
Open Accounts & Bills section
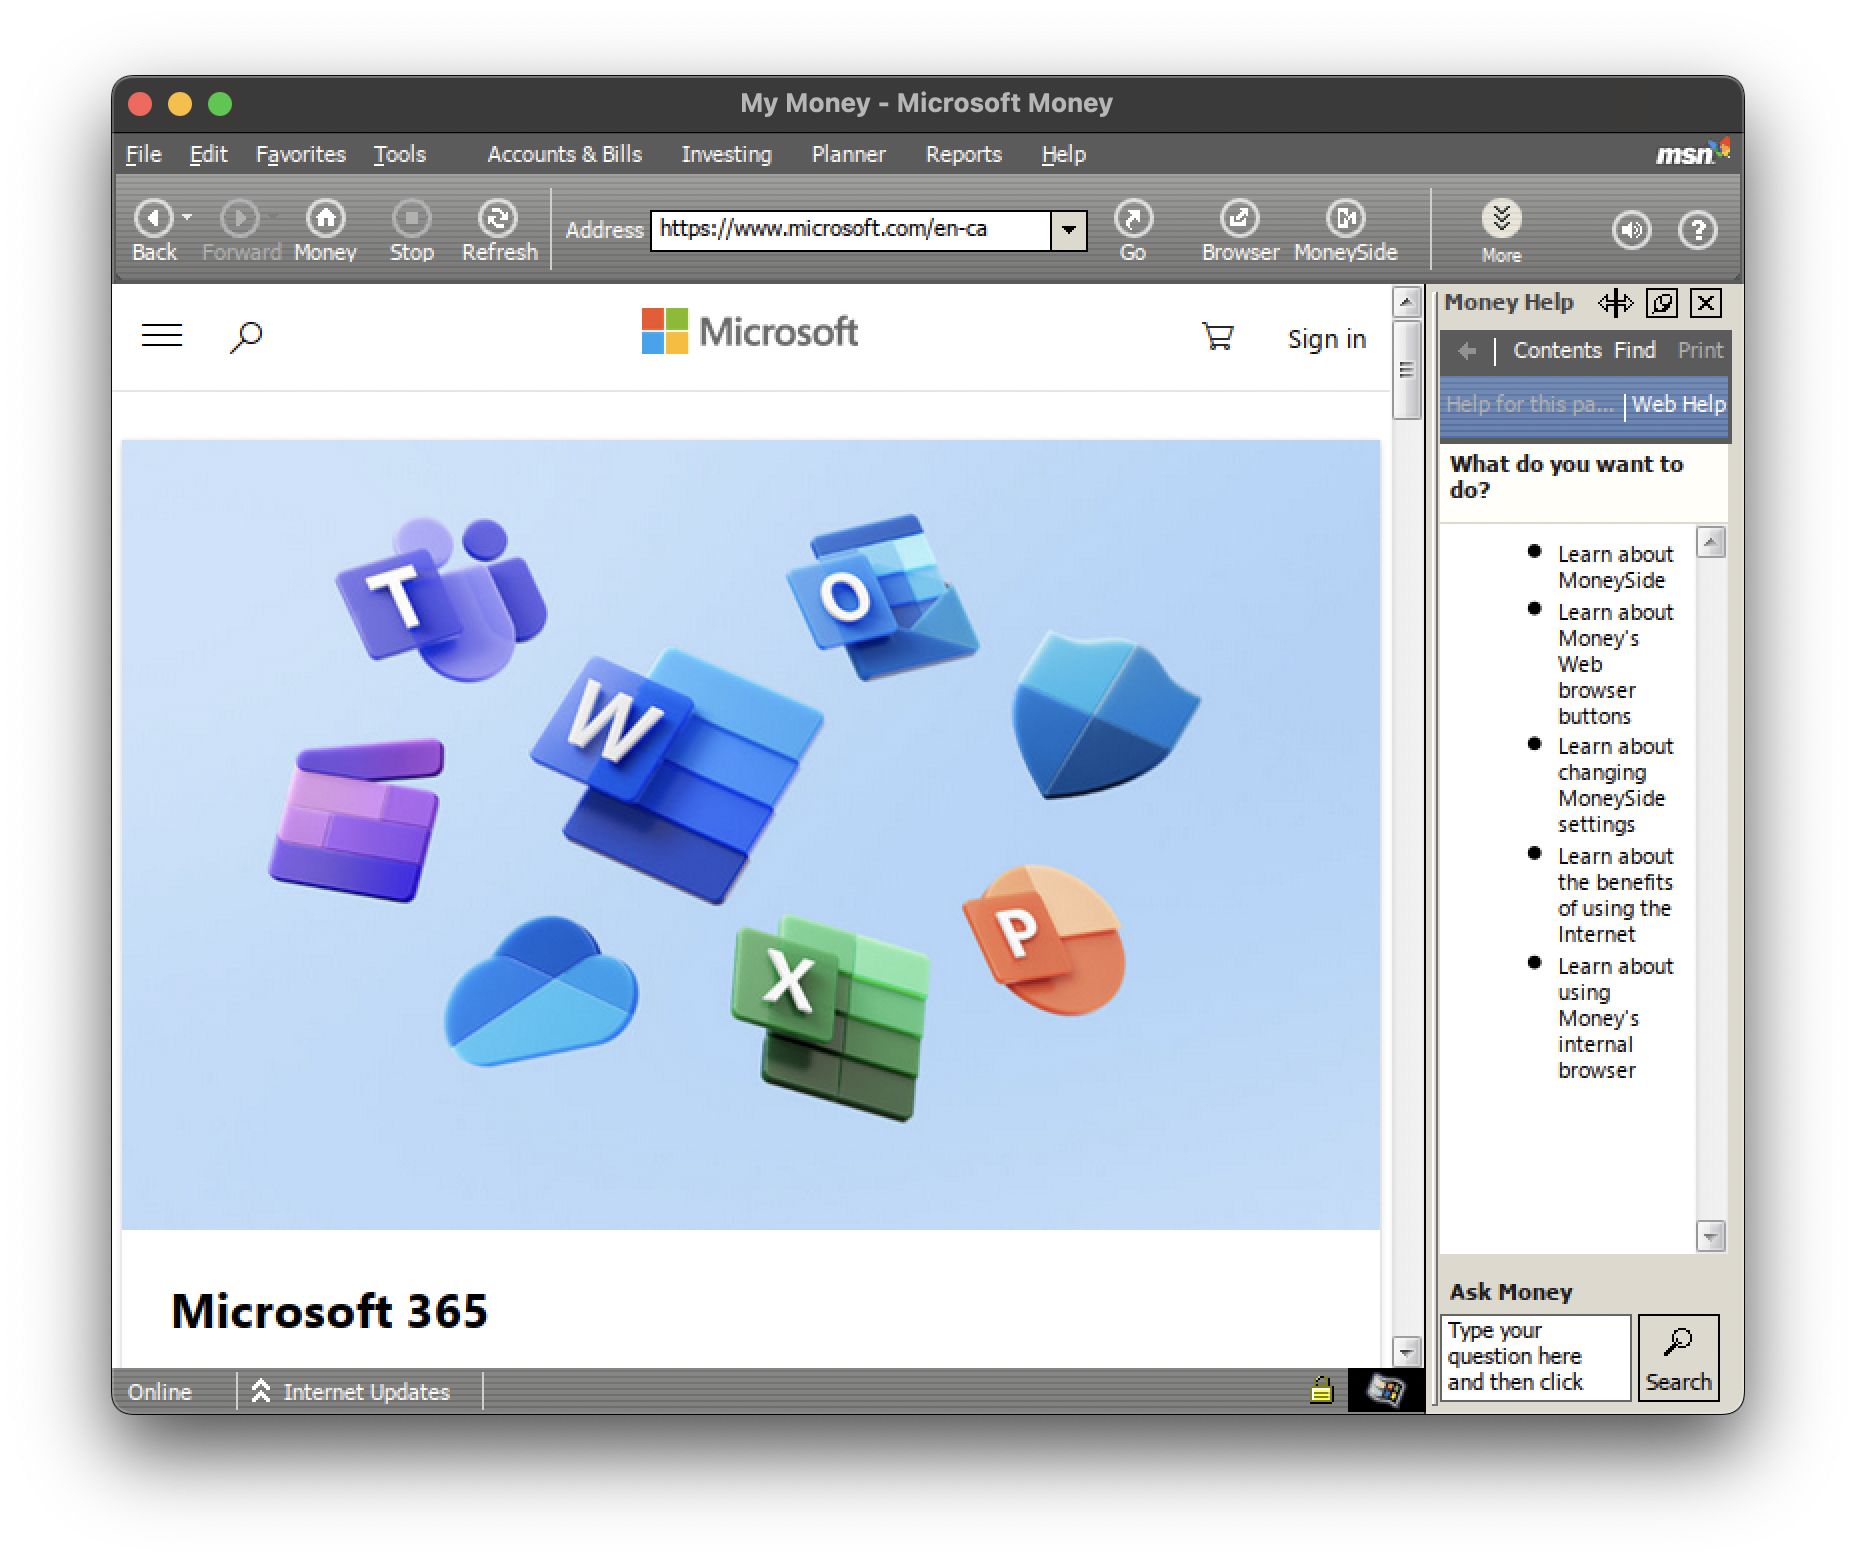[x=564, y=154]
